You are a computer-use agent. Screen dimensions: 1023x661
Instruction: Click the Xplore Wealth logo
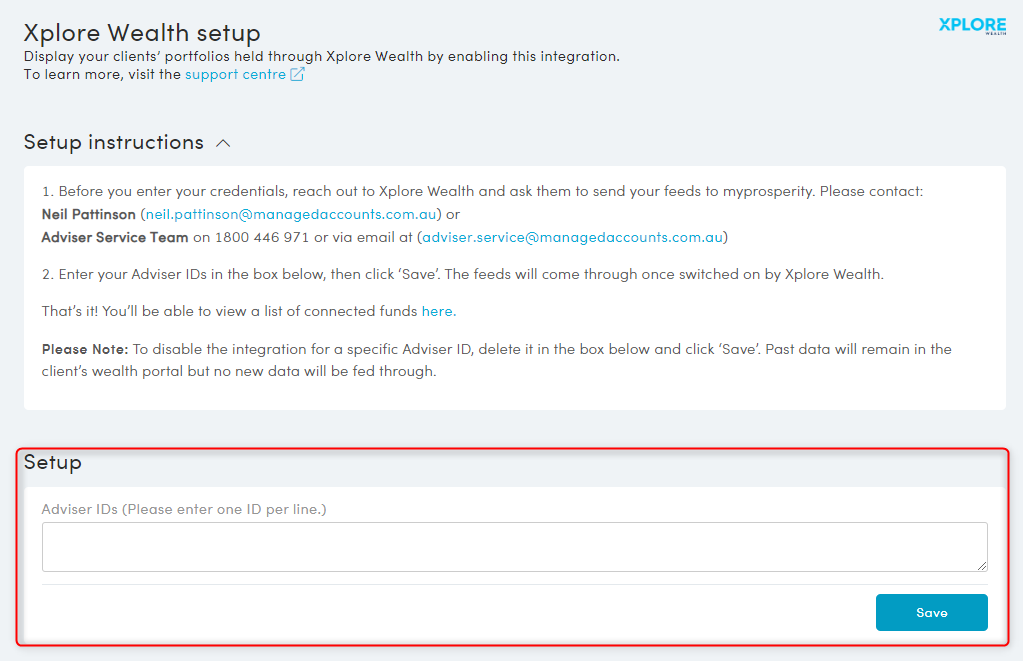tap(972, 26)
